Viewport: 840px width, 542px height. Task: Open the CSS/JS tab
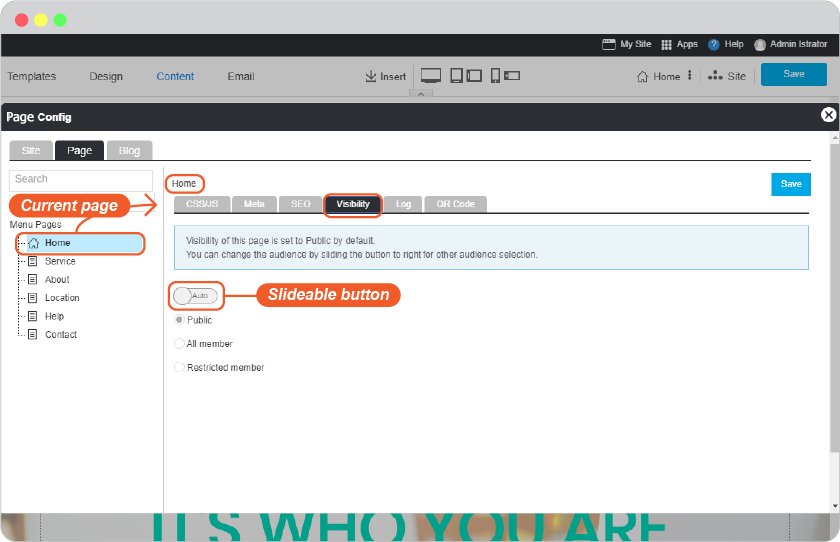(x=202, y=204)
